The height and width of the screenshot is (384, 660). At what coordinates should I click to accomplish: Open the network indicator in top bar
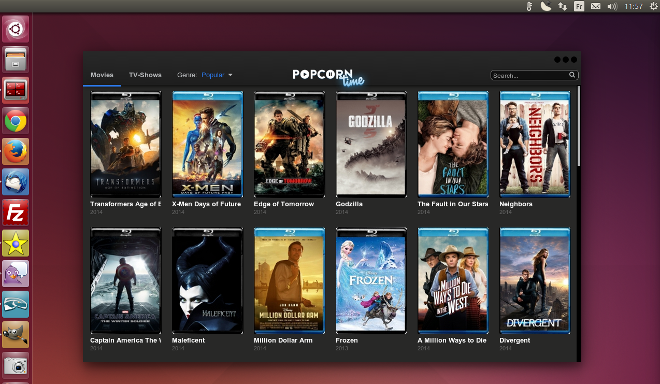pyautogui.click(x=562, y=6)
